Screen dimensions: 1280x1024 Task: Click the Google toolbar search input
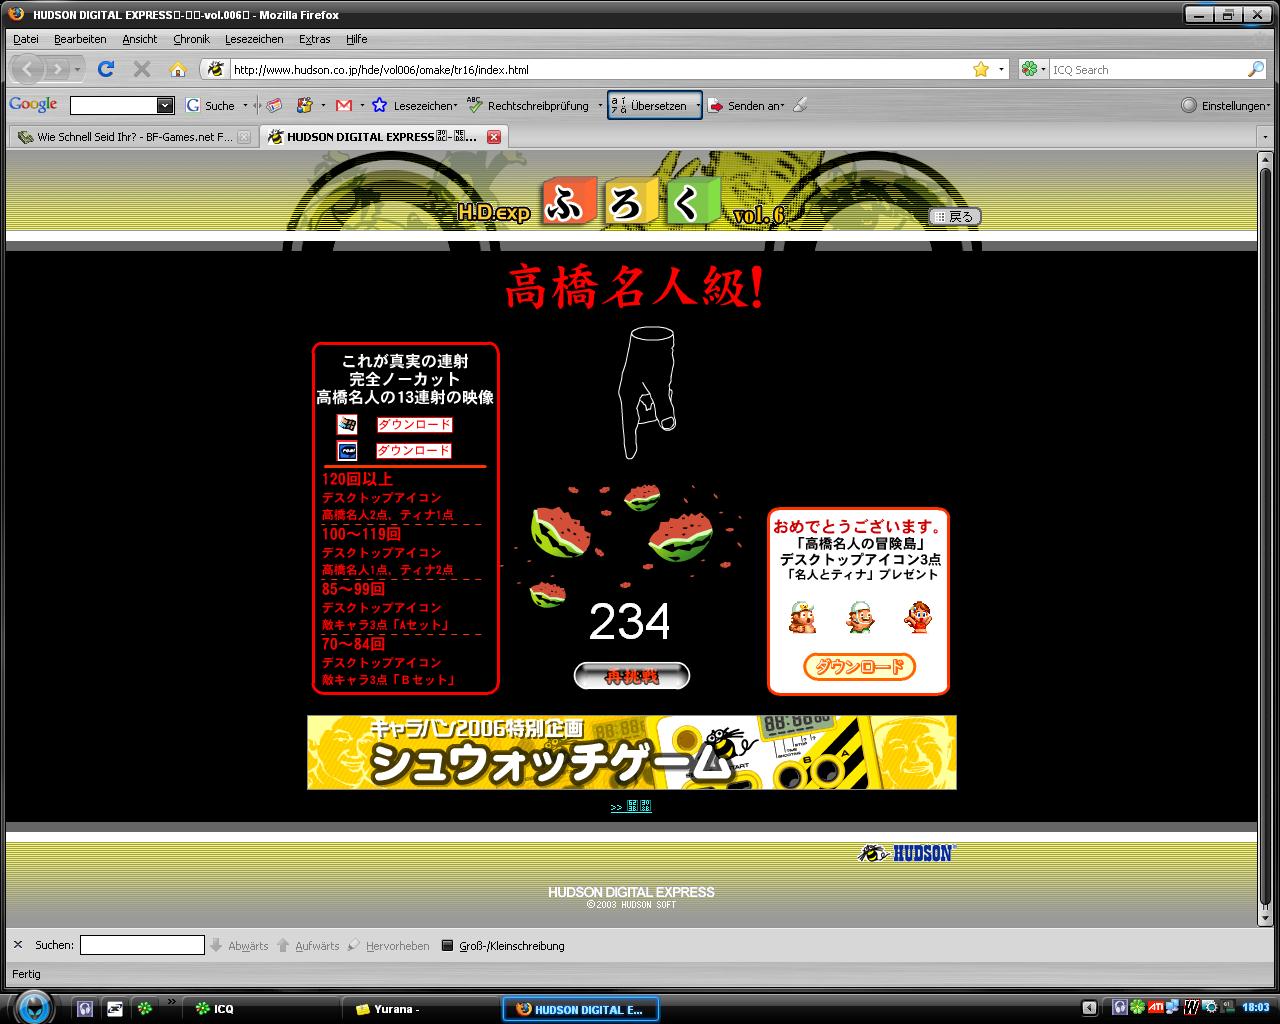pos(113,105)
